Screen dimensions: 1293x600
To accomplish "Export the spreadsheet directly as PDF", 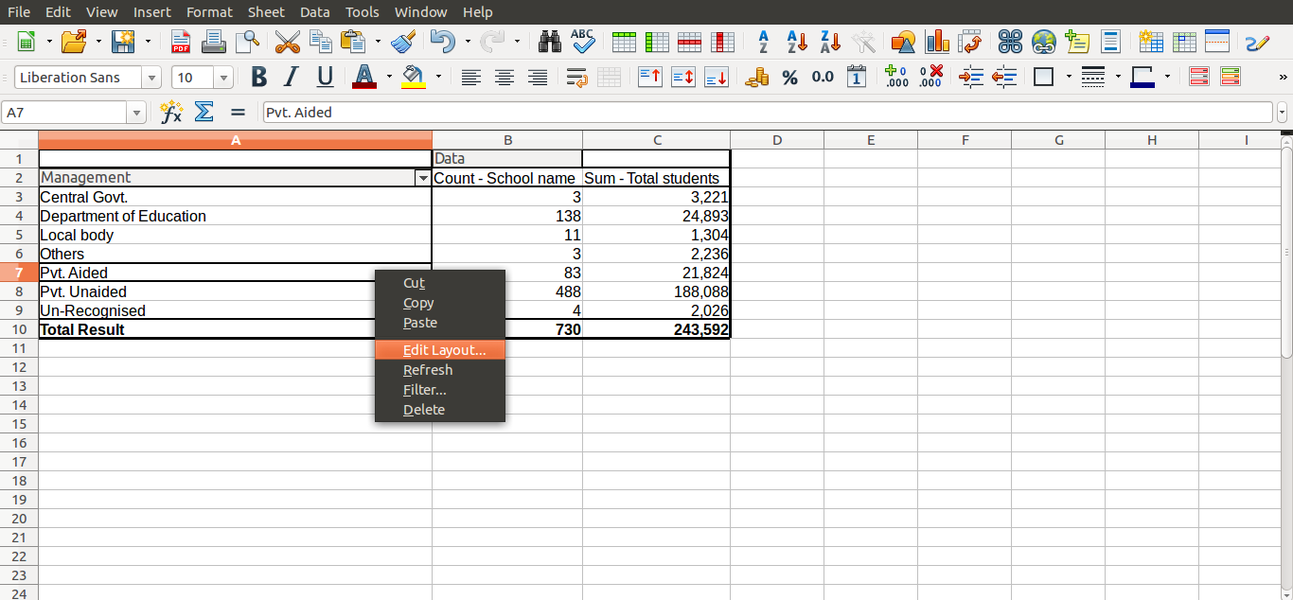I will pos(180,42).
